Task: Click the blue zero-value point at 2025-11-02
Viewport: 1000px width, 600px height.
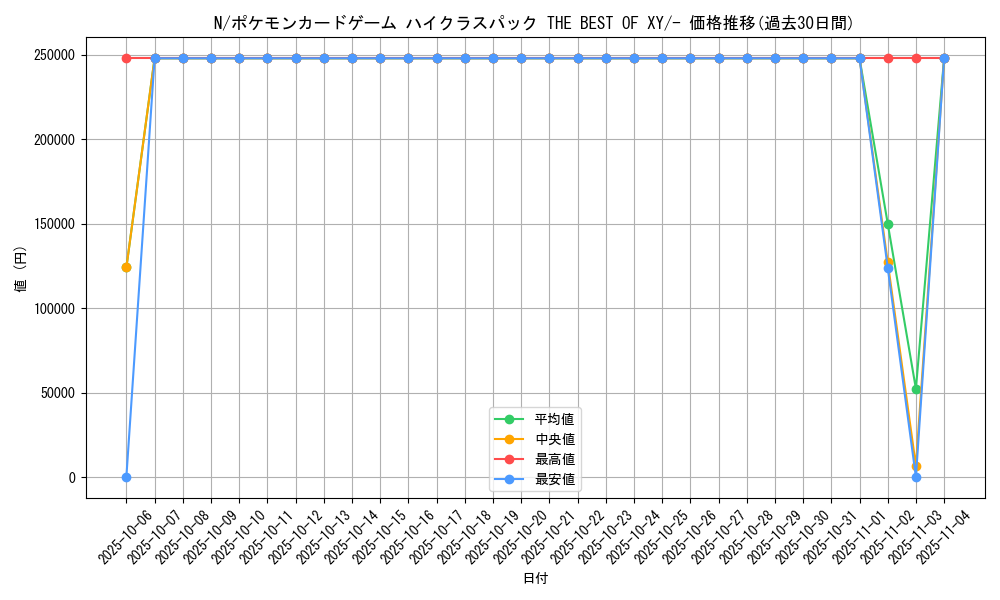Action: click(x=918, y=478)
